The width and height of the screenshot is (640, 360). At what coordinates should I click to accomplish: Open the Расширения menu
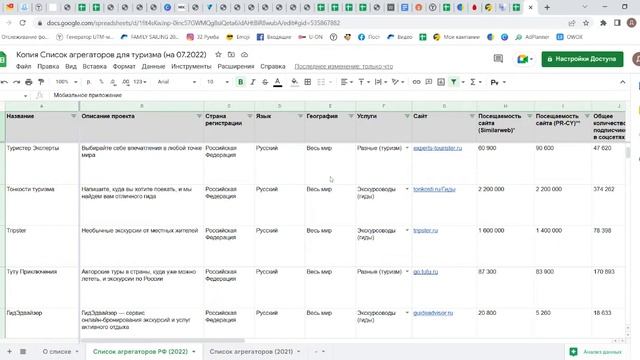(236, 66)
